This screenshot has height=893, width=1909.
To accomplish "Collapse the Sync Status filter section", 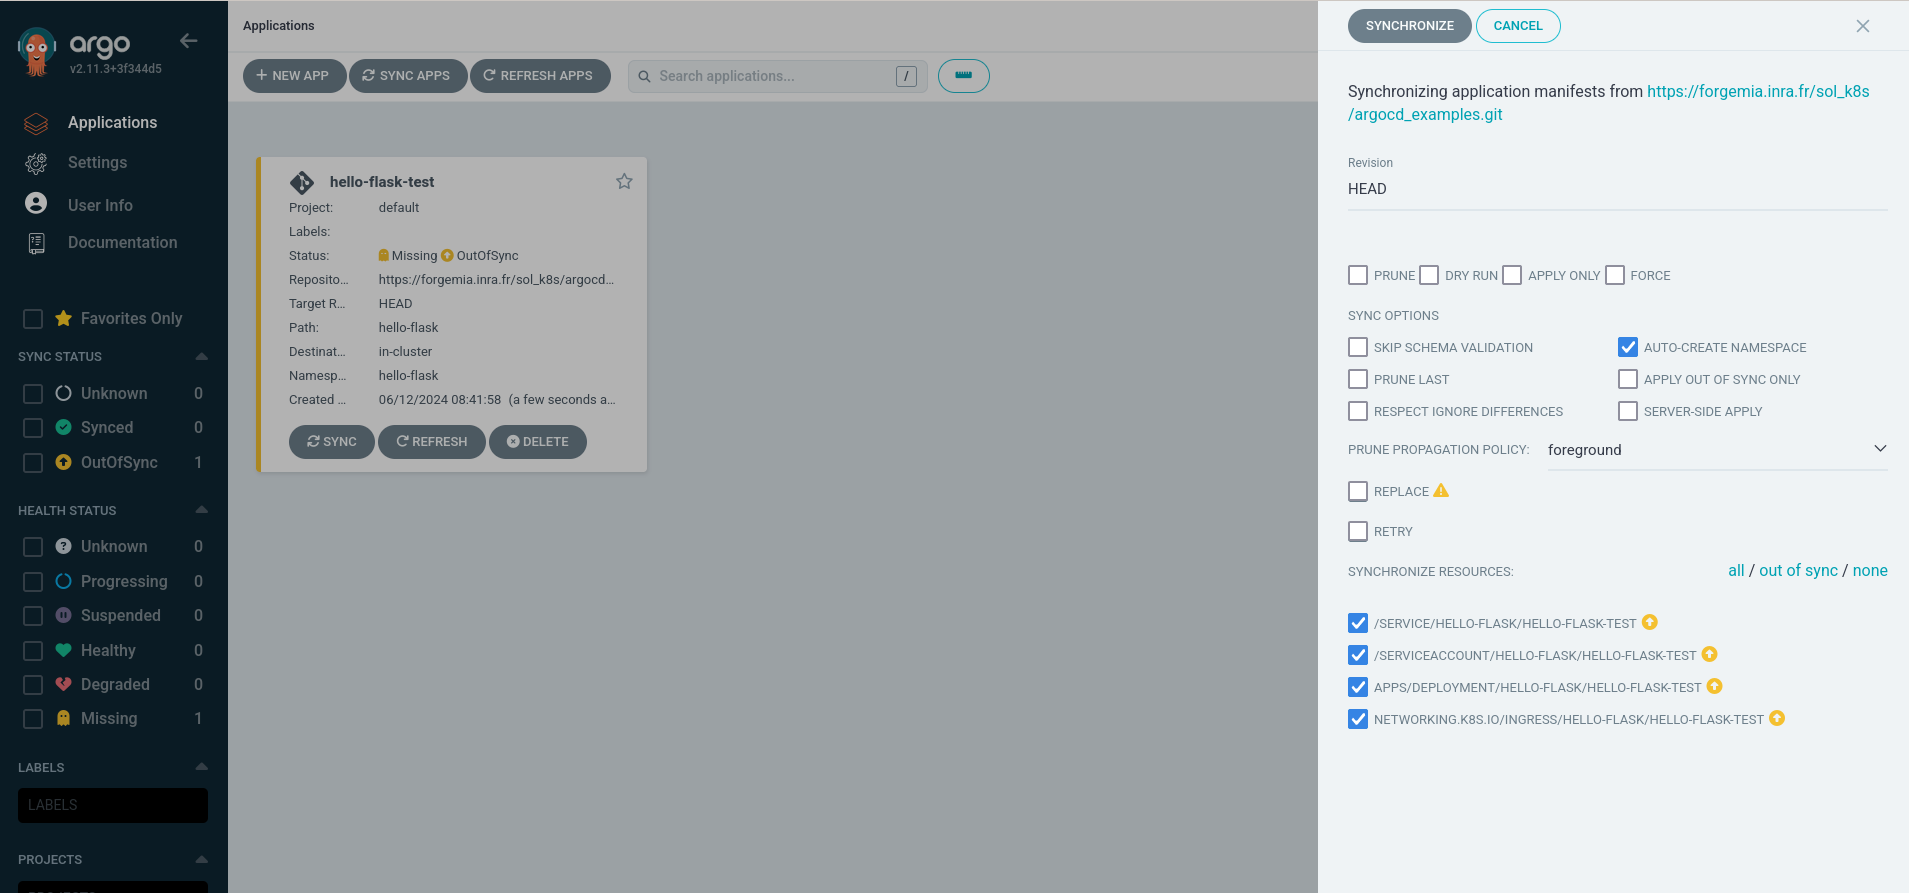I will click(201, 357).
